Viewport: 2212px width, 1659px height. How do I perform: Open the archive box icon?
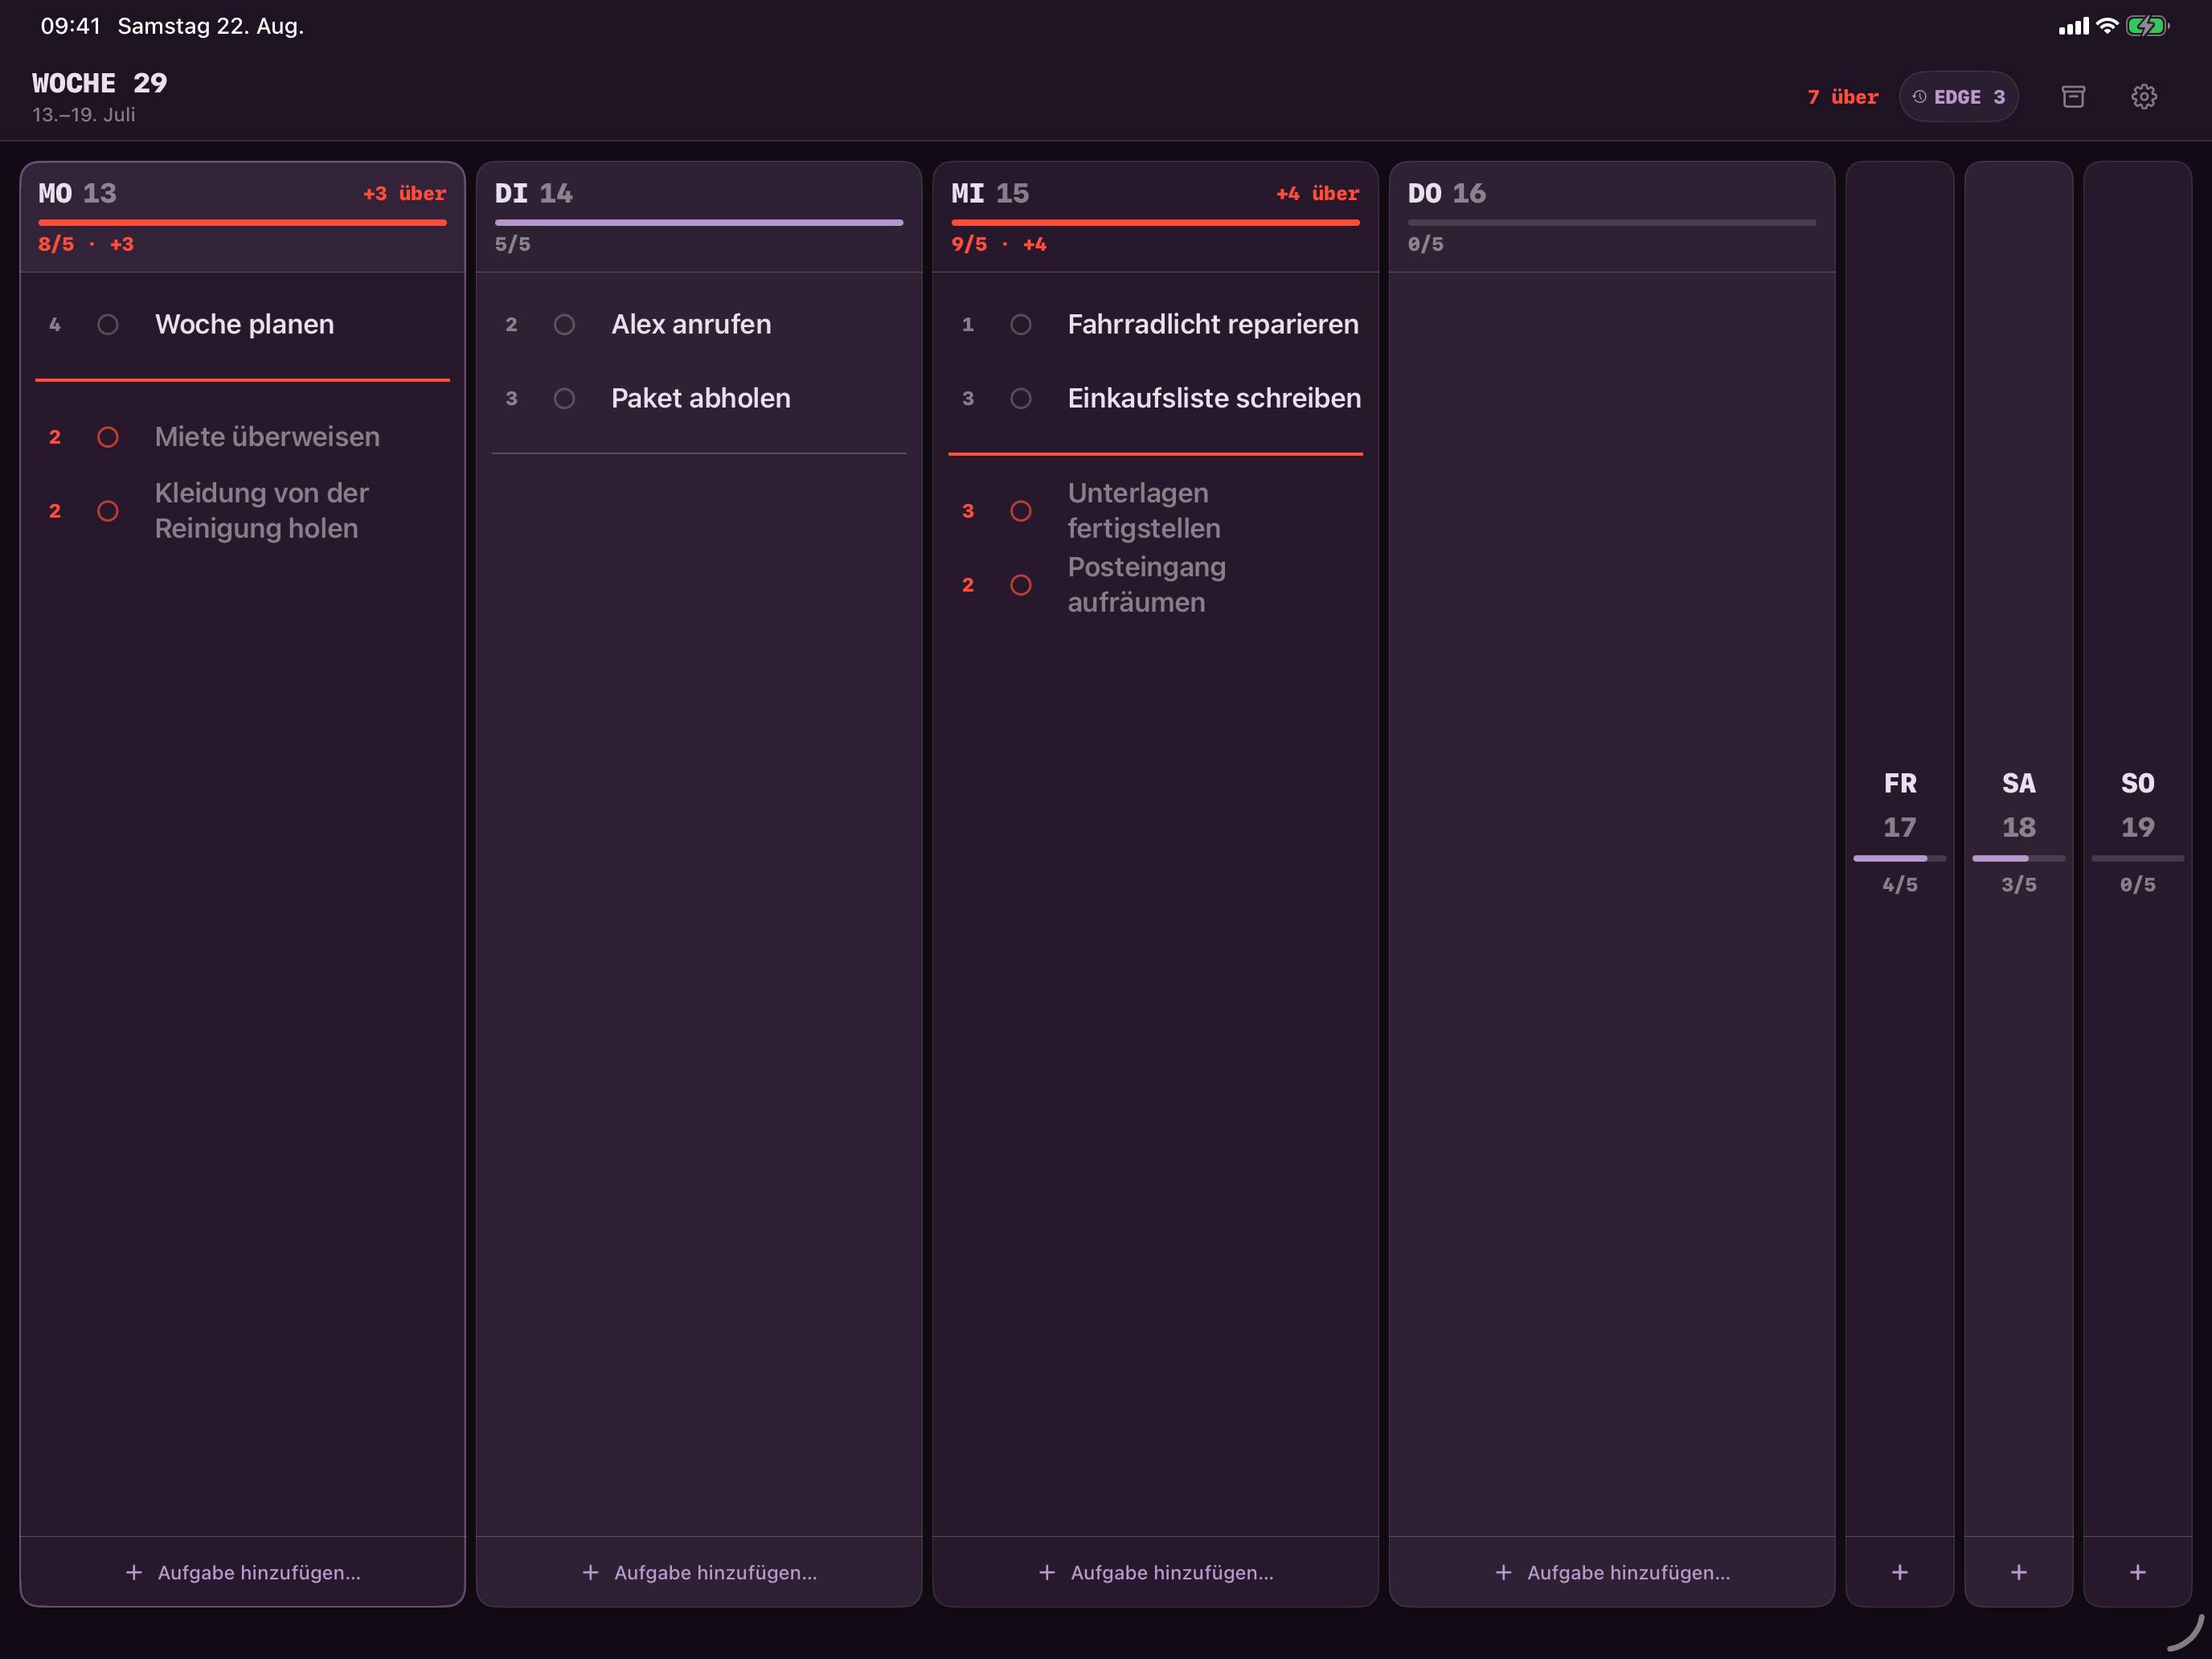point(2073,97)
